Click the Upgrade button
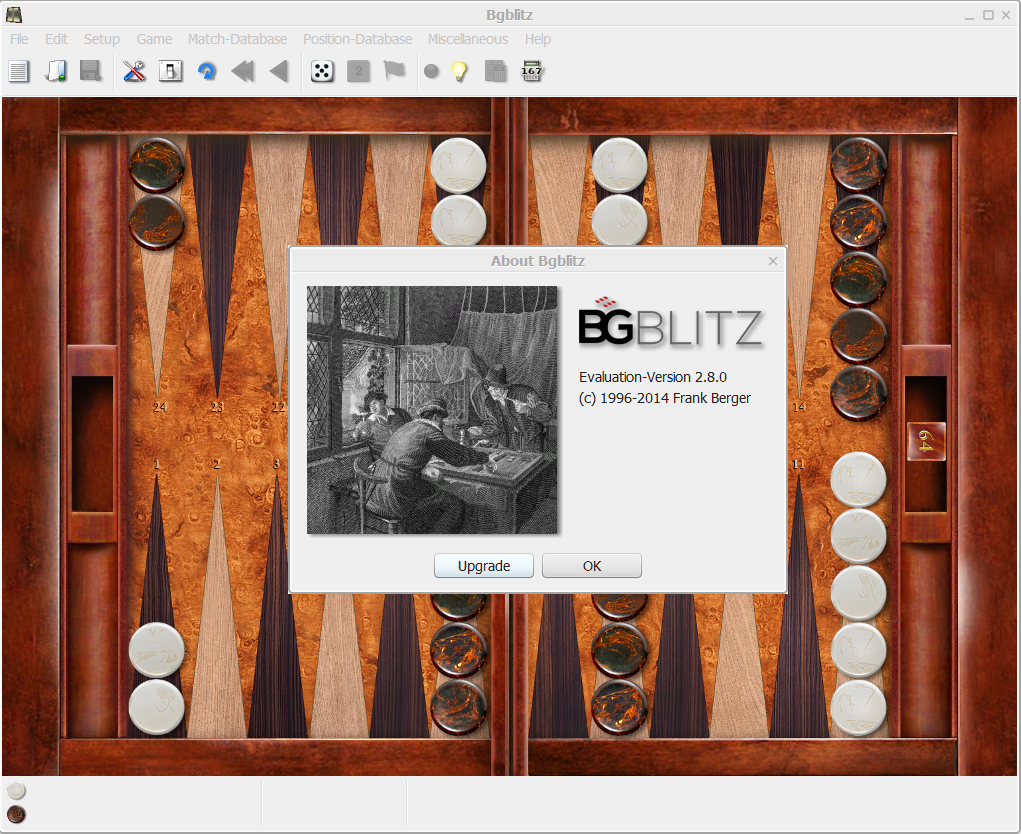Viewport: 1021px width, 834px height. click(484, 566)
